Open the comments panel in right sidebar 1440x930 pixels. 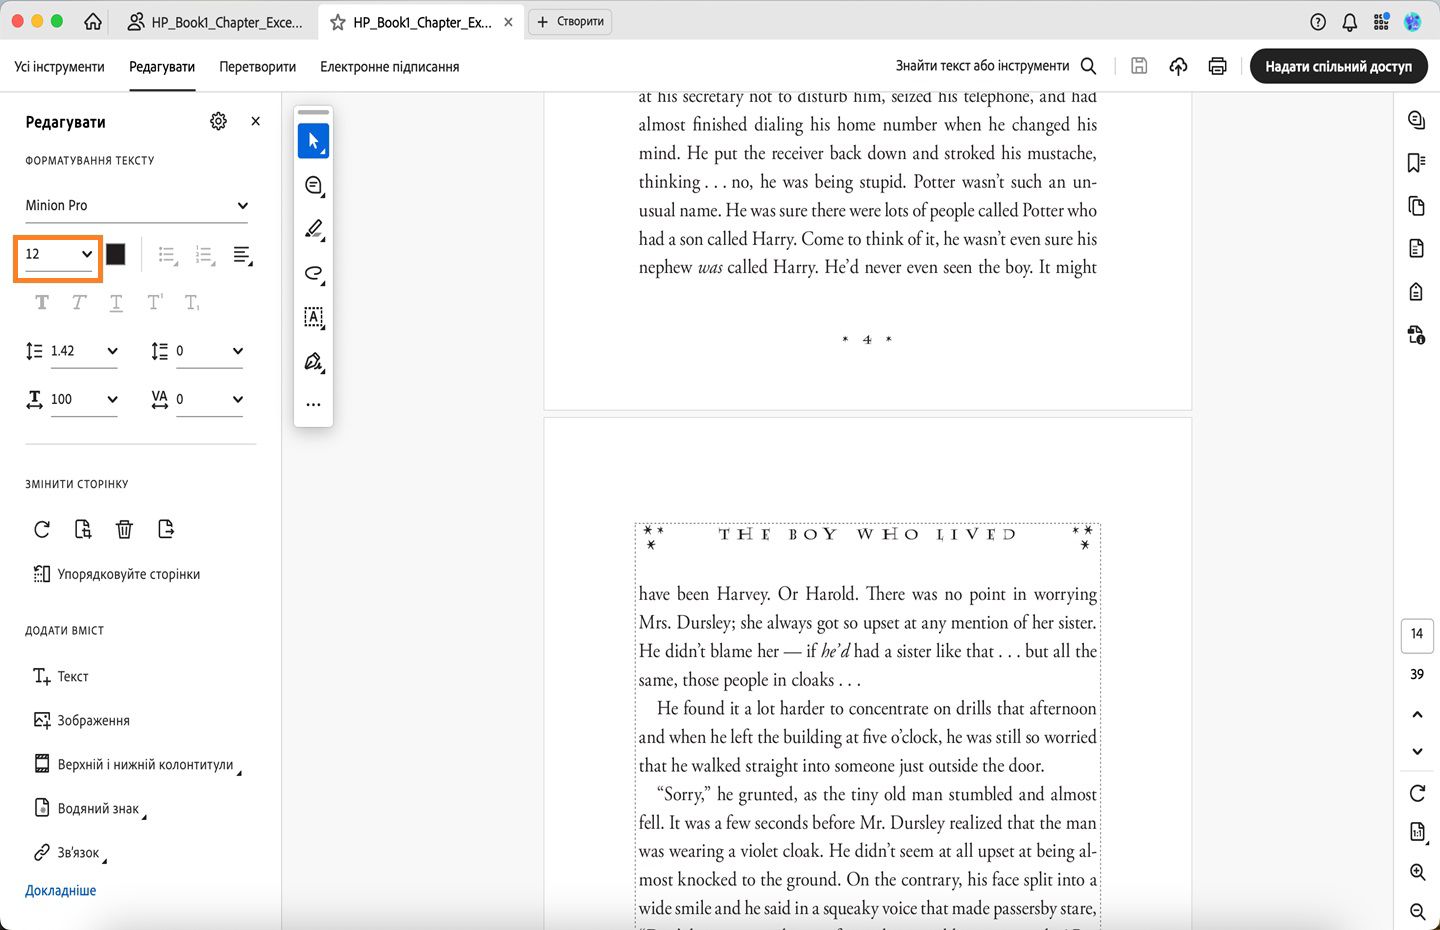(x=1416, y=120)
